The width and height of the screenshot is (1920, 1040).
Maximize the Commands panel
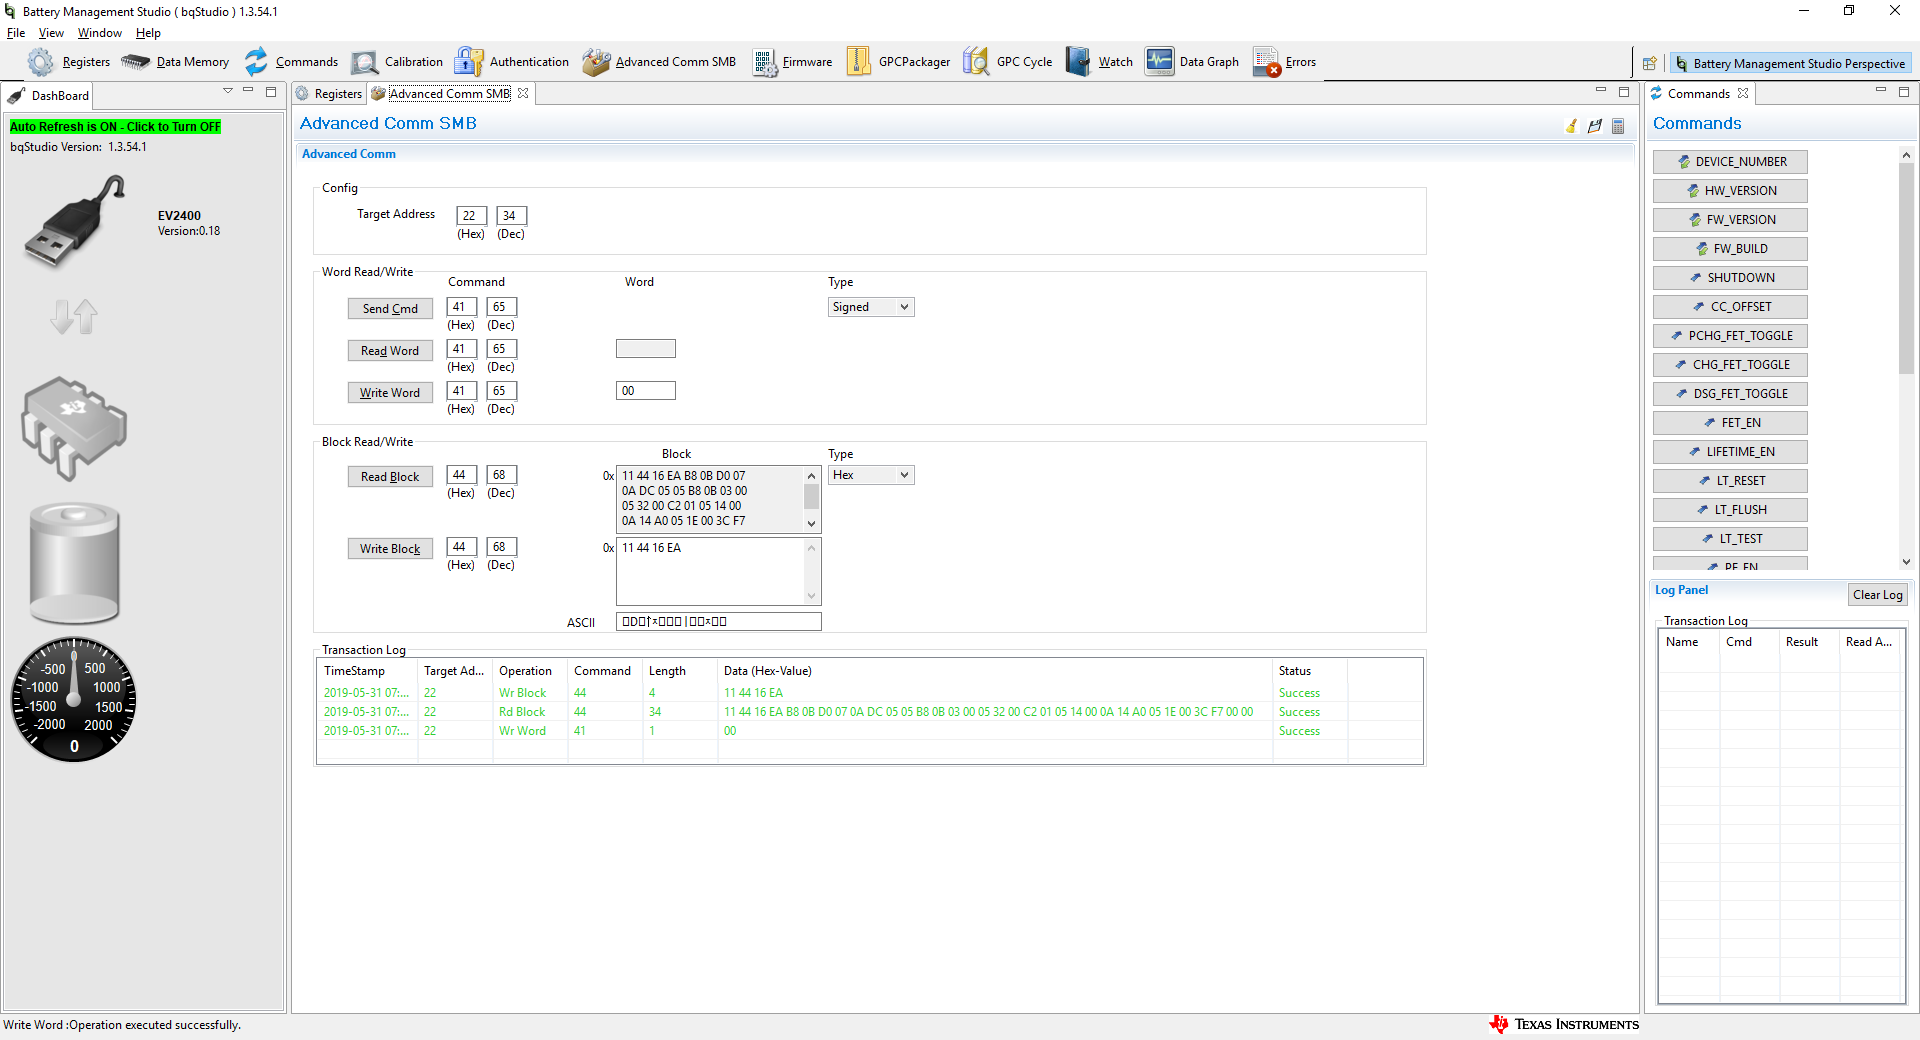coord(1904,91)
